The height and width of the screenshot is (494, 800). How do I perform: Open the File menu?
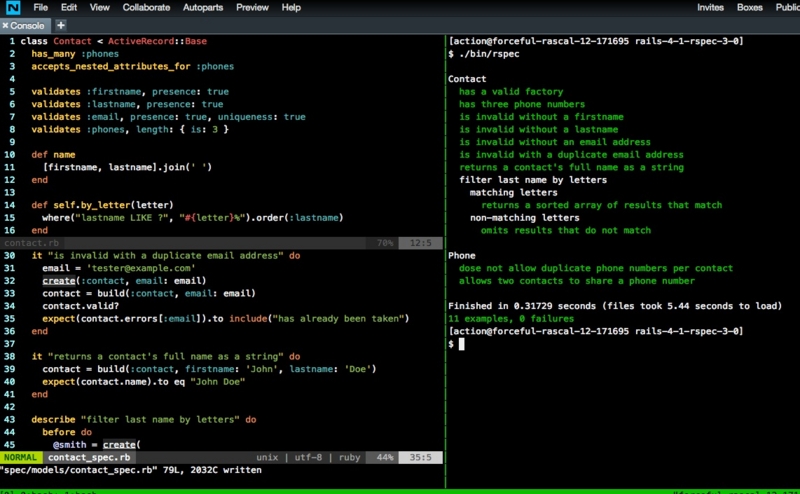[x=40, y=7]
